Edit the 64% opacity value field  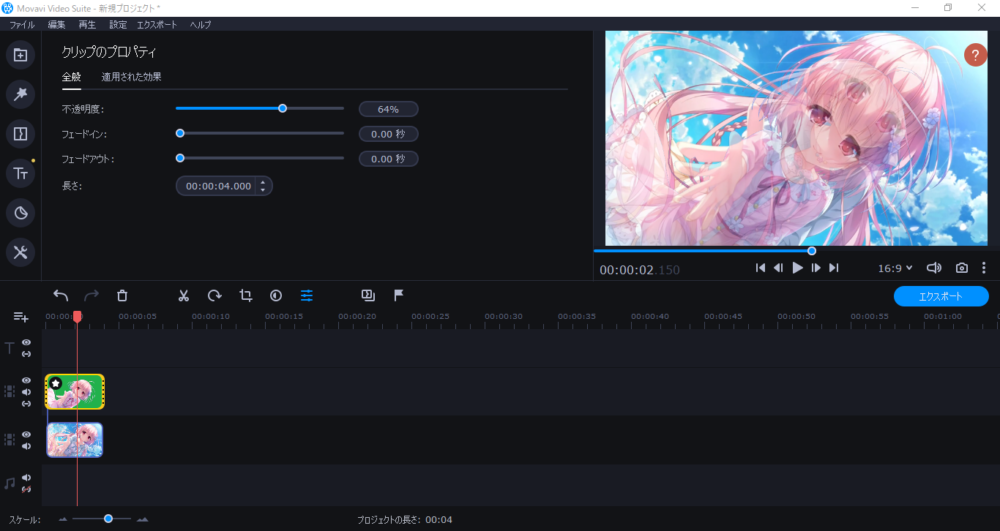point(388,110)
